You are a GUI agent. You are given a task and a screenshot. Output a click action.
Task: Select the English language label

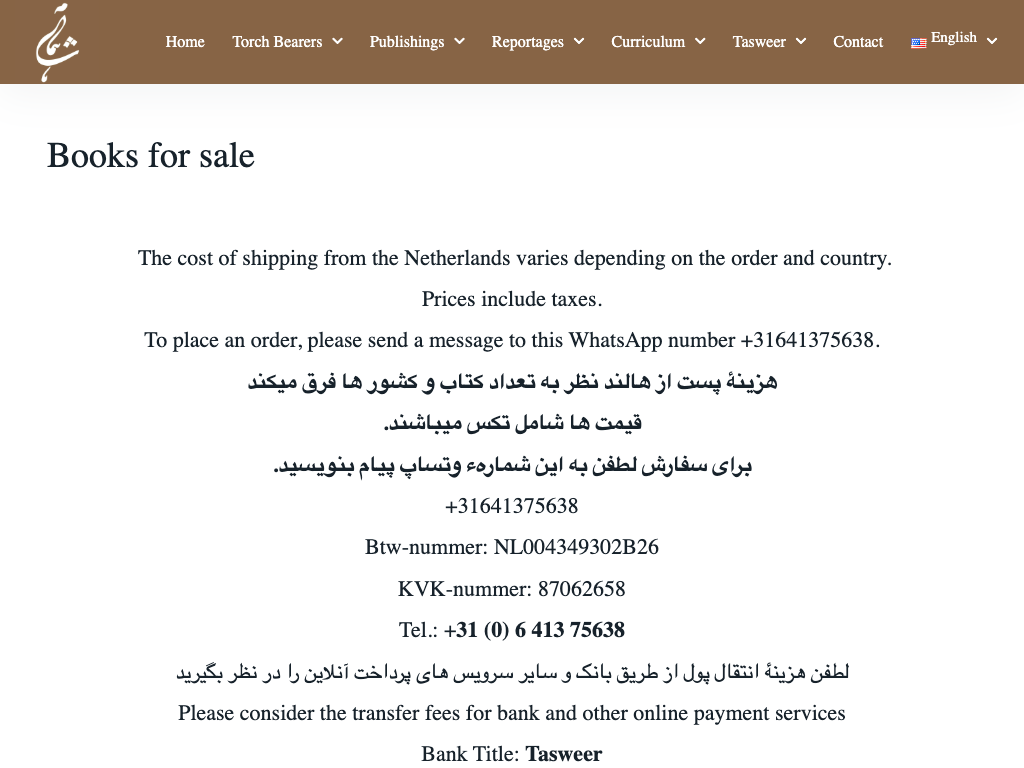click(953, 38)
